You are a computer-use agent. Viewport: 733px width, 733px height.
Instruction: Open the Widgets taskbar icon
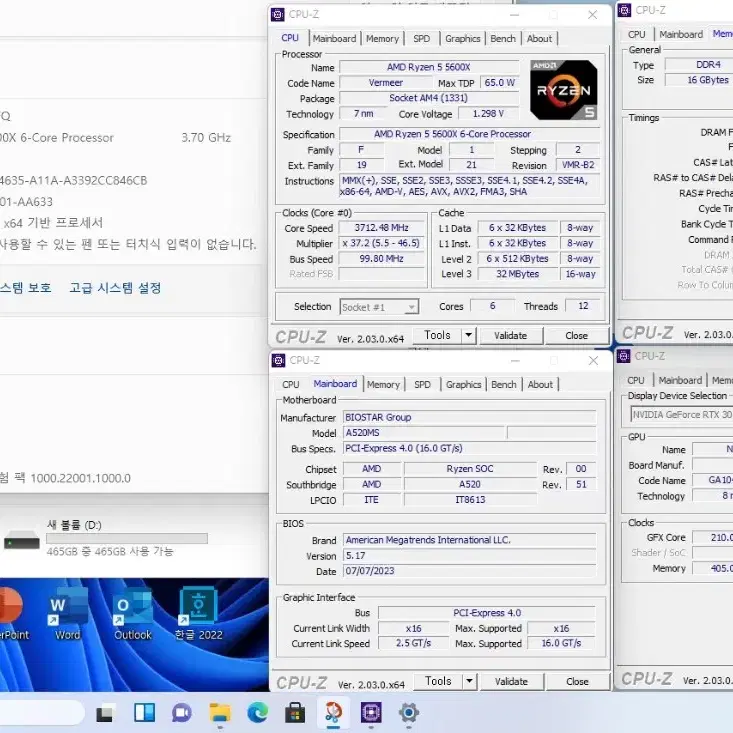point(144,713)
